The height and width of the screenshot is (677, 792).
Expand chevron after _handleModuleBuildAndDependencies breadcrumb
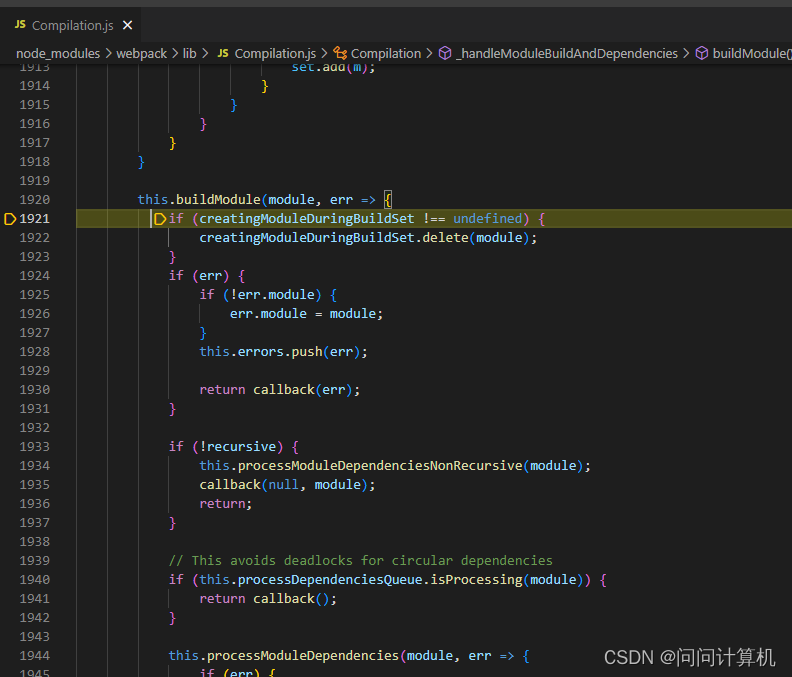tap(686, 53)
